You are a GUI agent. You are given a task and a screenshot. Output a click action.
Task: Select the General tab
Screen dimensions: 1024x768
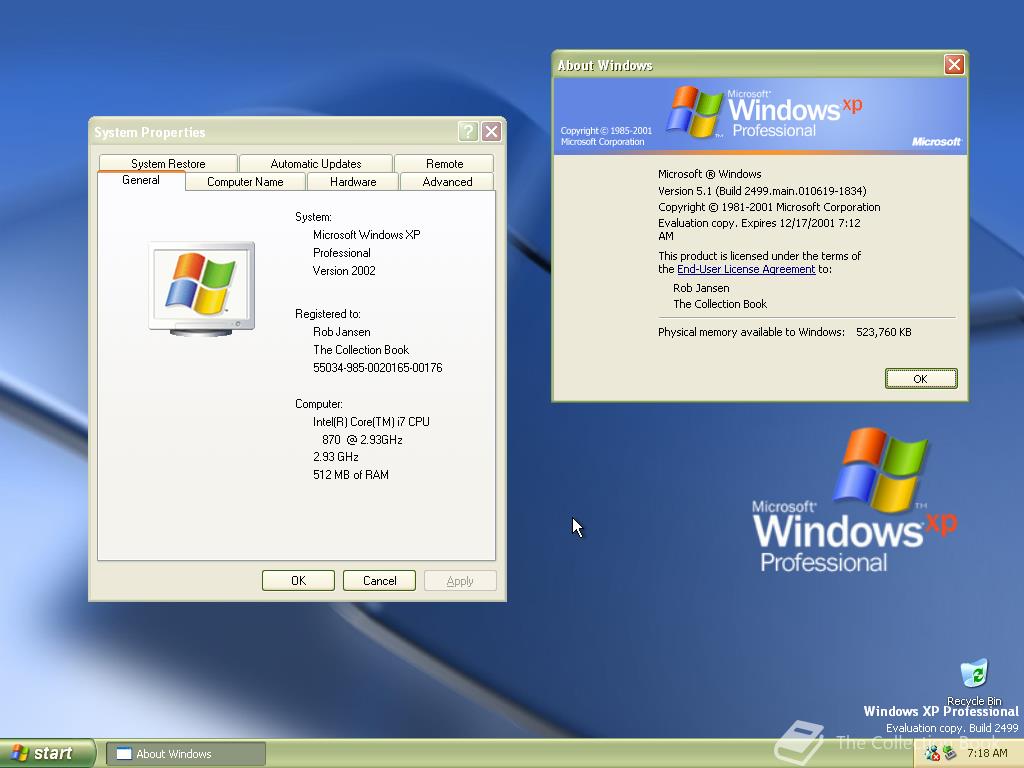tap(141, 180)
